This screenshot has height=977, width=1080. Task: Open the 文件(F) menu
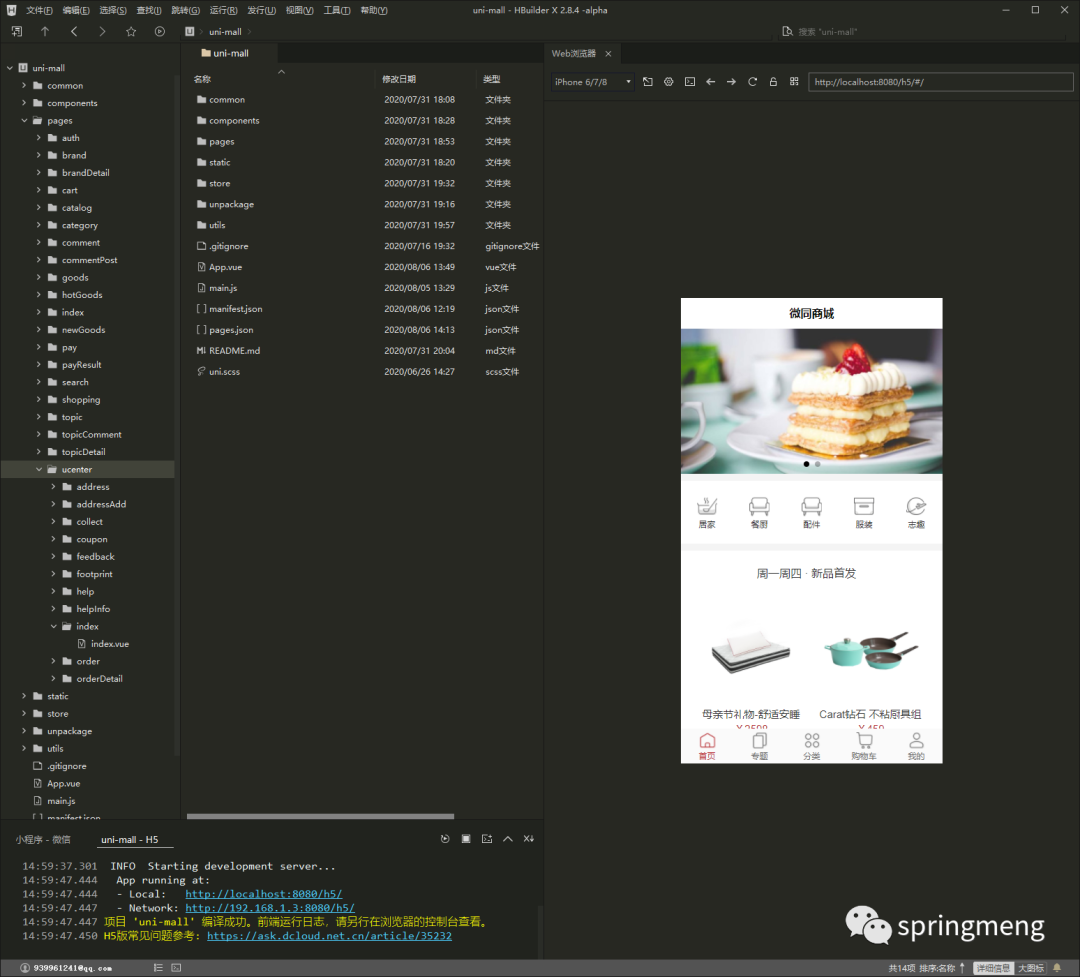pyautogui.click(x=39, y=10)
